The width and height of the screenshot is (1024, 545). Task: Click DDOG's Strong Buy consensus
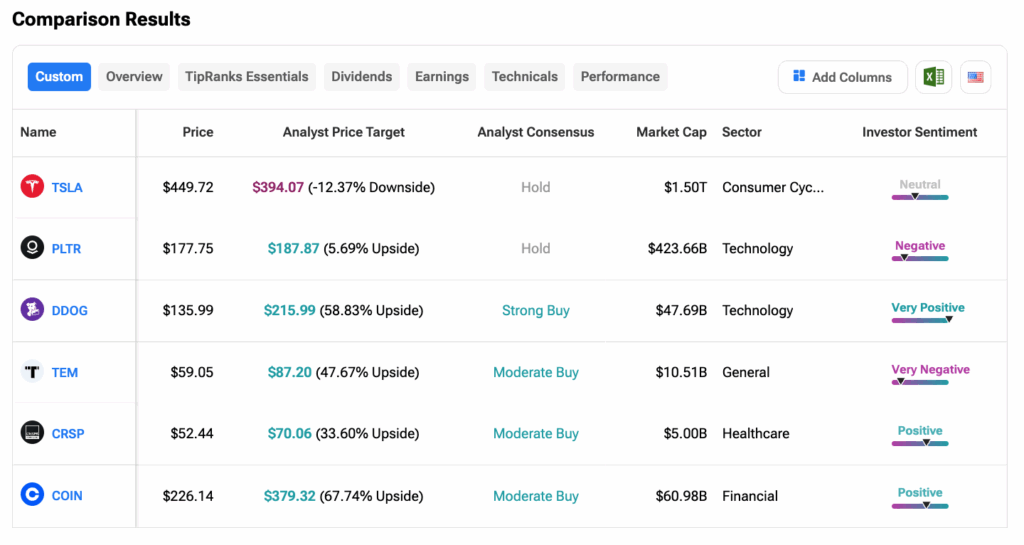click(x=535, y=310)
